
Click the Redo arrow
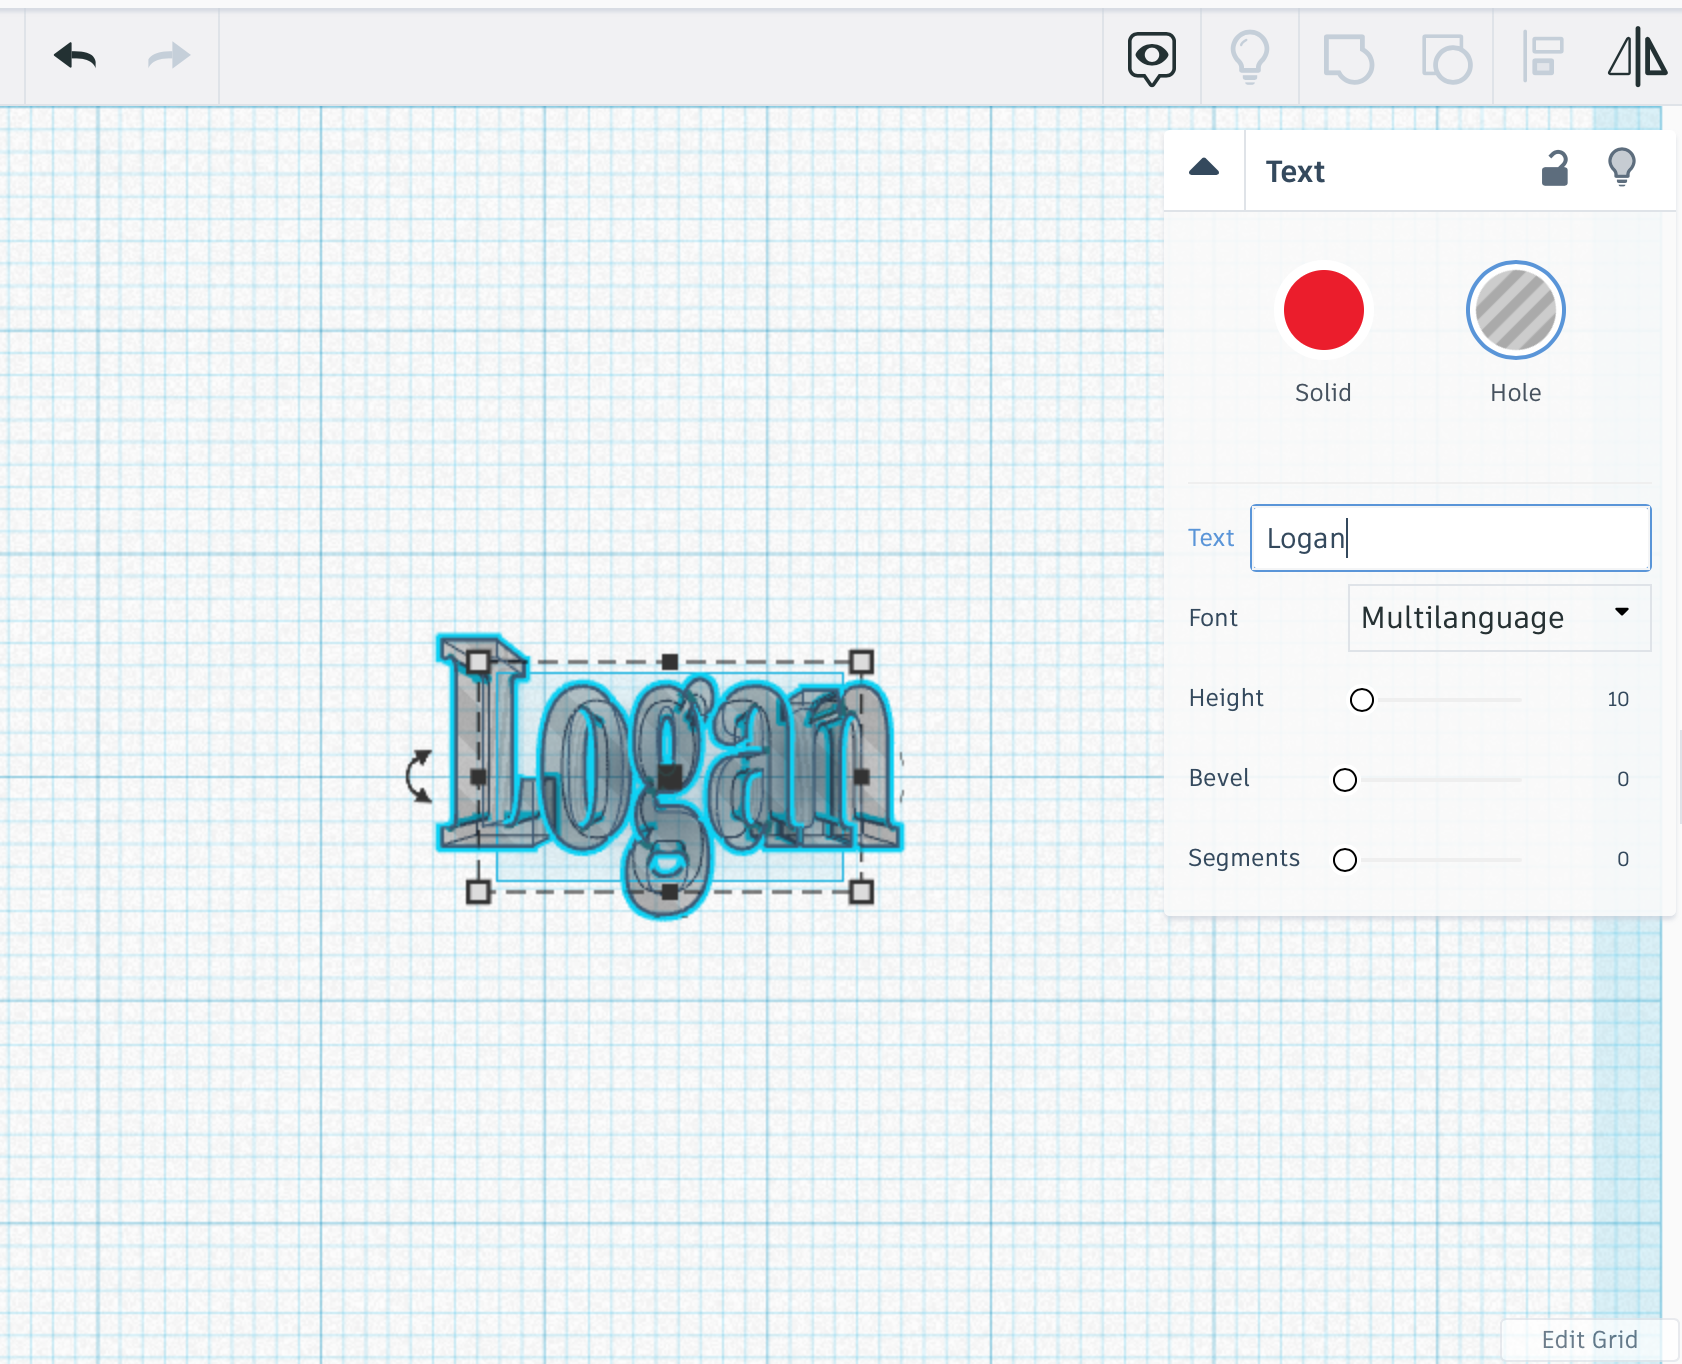[169, 56]
